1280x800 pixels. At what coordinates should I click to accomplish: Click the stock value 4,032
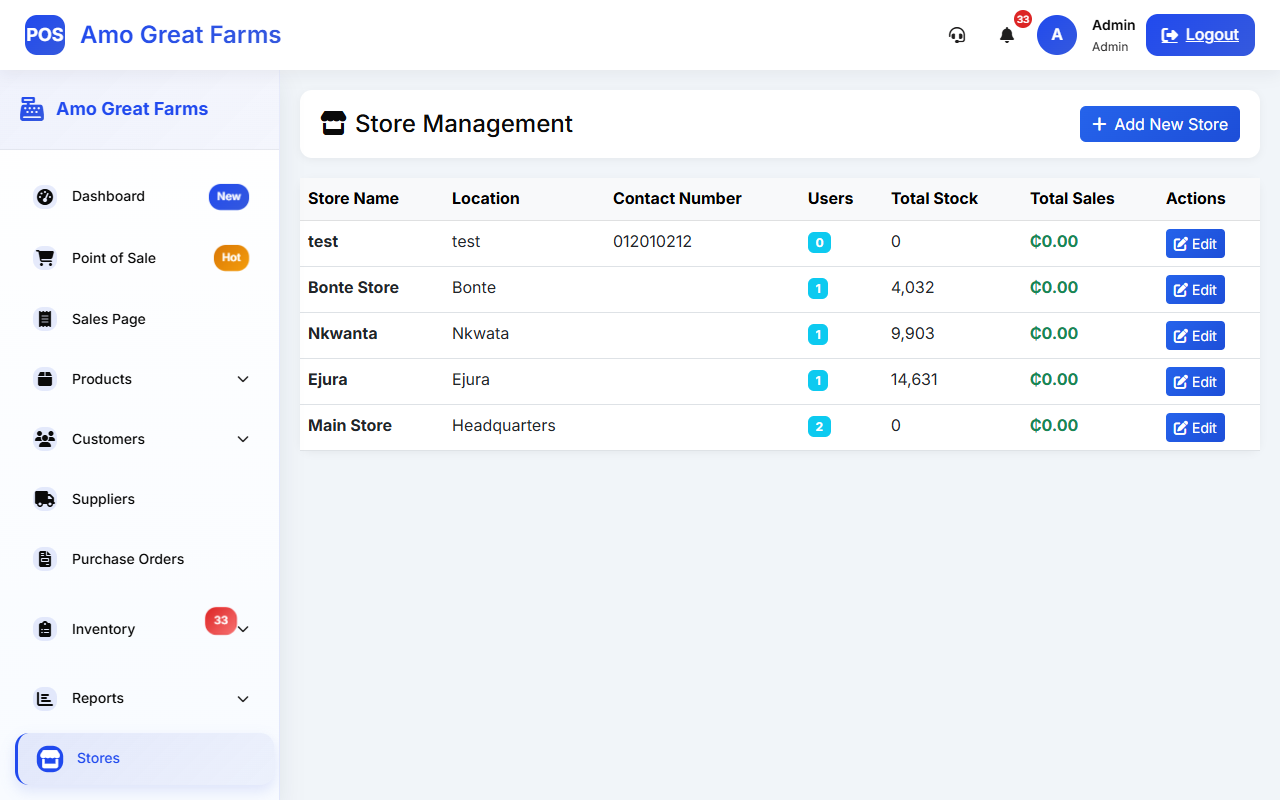912,288
